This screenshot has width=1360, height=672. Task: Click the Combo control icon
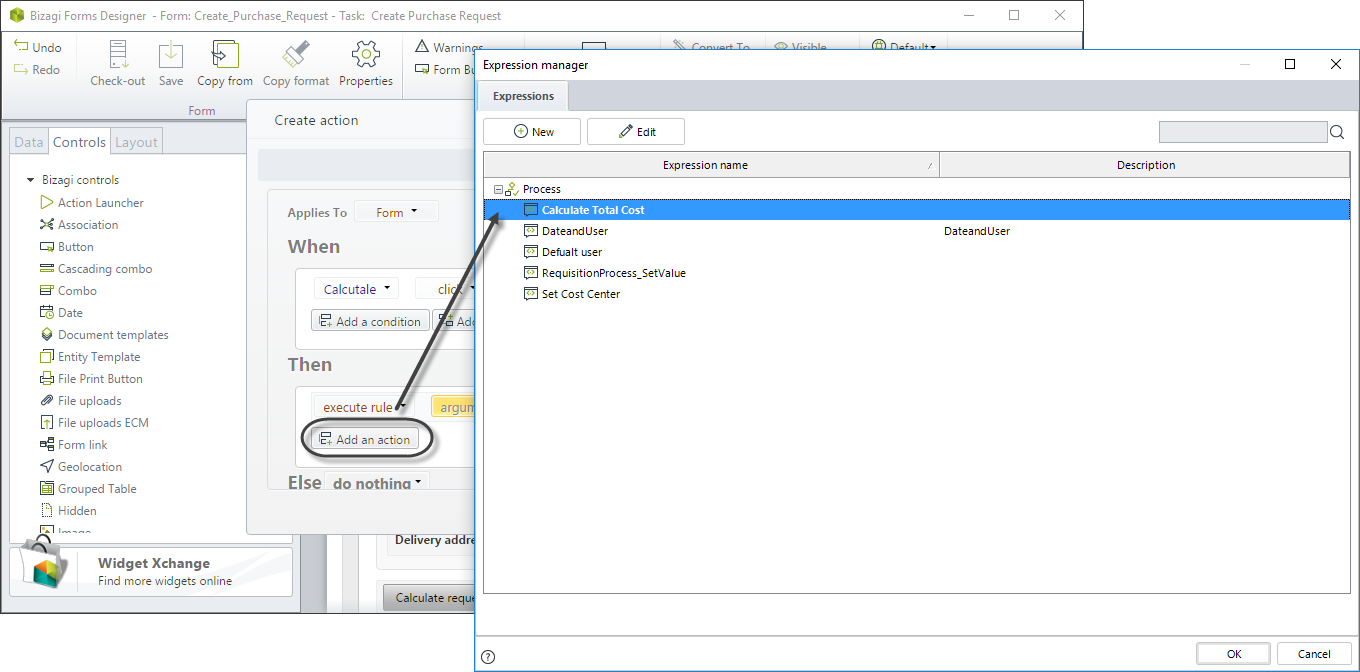(x=47, y=291)
